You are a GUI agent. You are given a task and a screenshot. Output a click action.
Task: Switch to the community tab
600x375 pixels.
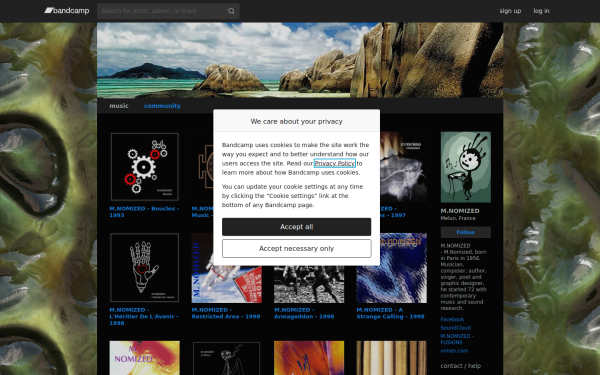(x=162, y=106)
